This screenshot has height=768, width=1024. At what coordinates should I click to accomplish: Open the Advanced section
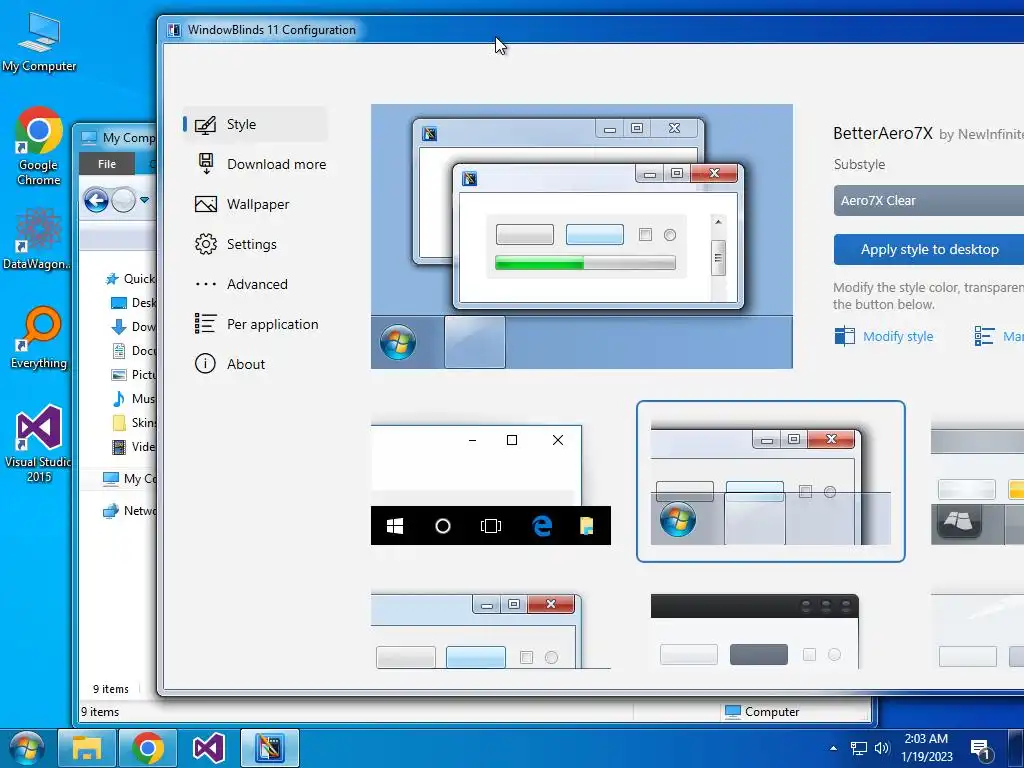point(255,284)
